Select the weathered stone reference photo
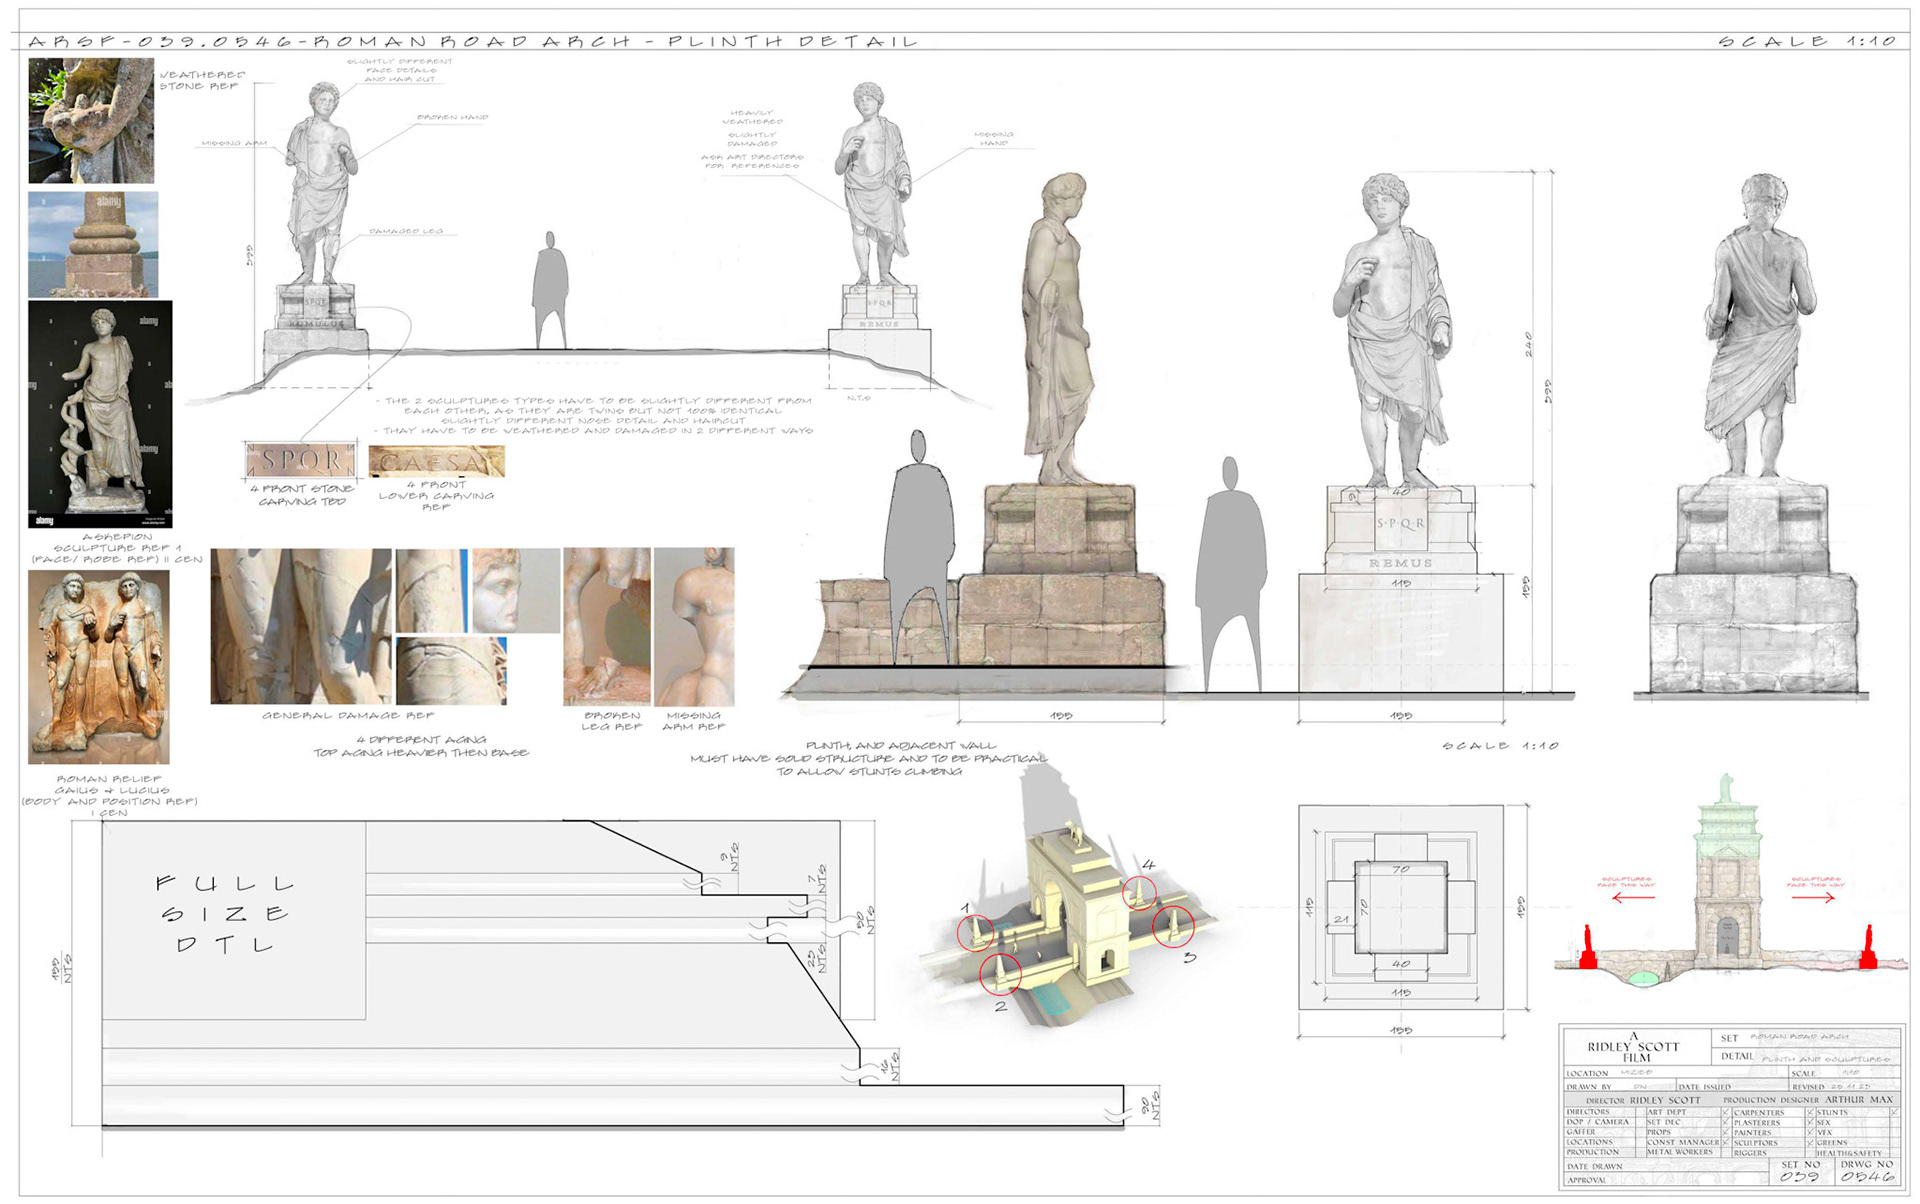The width and height of the screenshot is (1920, 1204). (x=91, y=120)
